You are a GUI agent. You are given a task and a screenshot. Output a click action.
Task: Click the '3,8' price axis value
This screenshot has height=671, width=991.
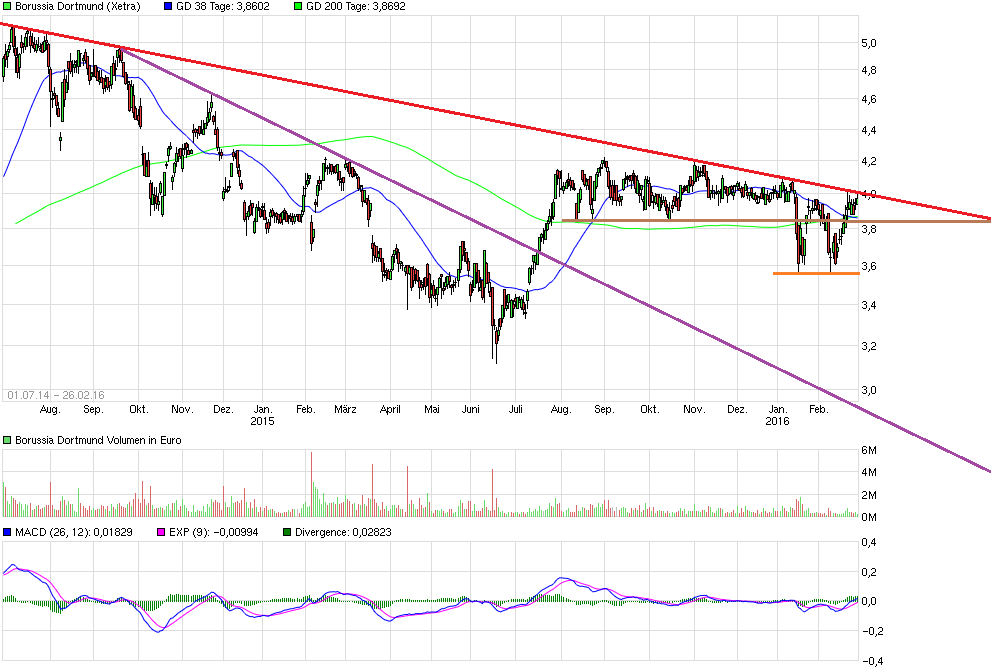[868, 229]
